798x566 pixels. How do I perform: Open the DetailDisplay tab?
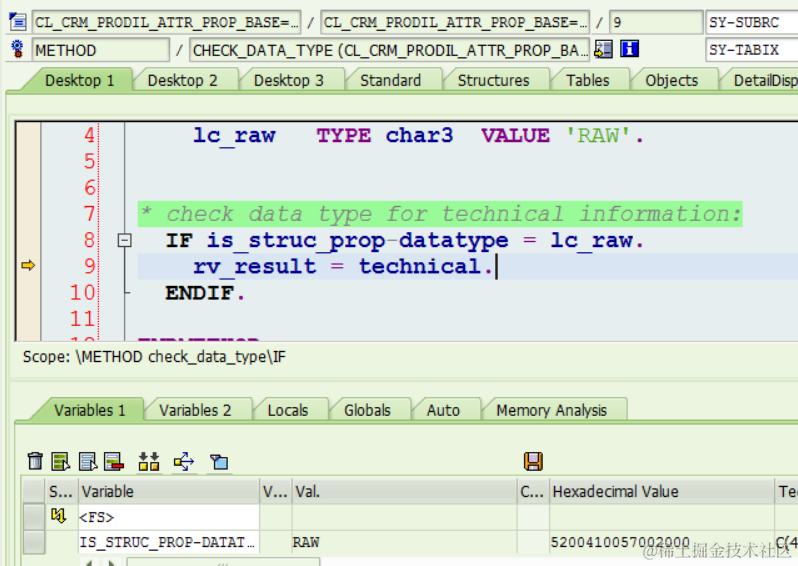click(x=763, y=80)
